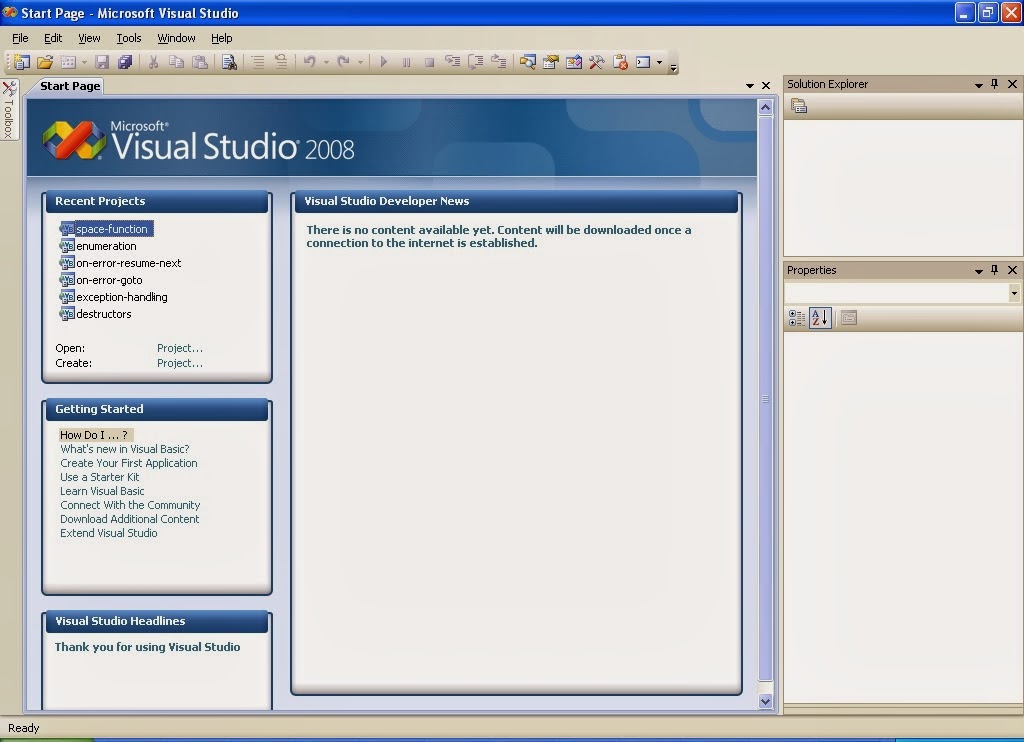Click the Add New Item toolbar icon

[68, 62]
